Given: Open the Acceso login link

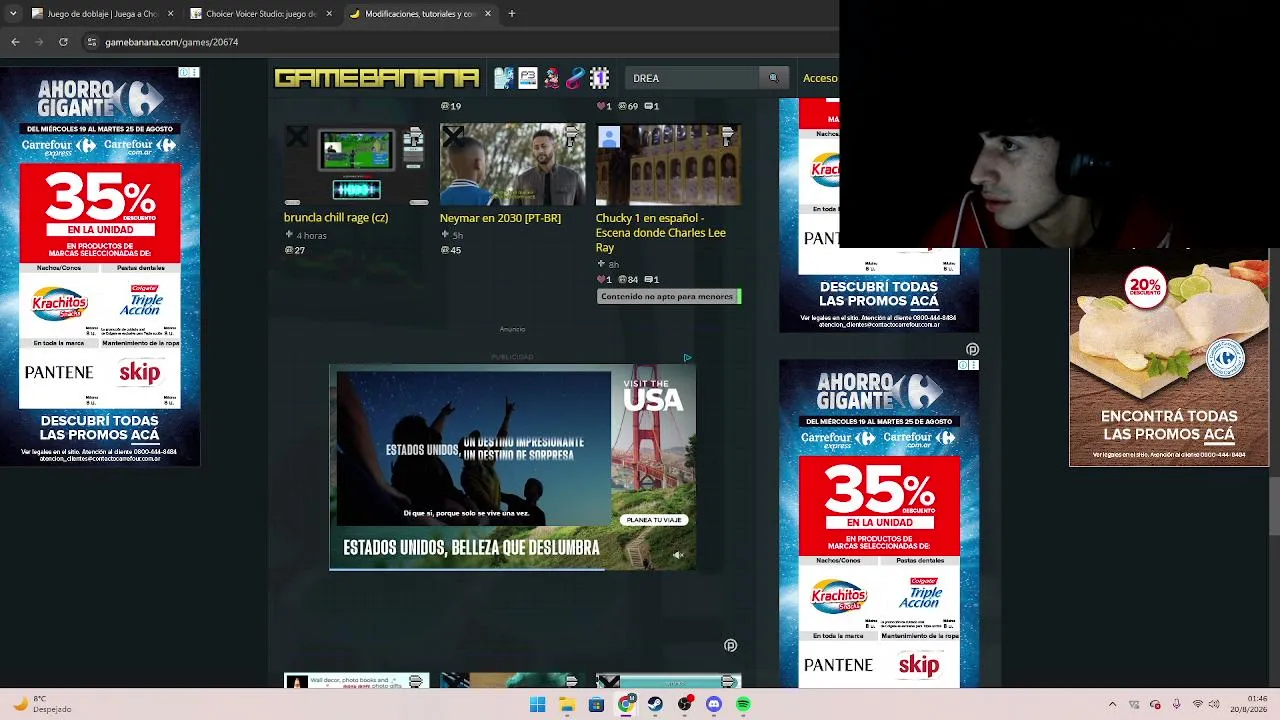Looking at the screenshot, I should 820,78.
